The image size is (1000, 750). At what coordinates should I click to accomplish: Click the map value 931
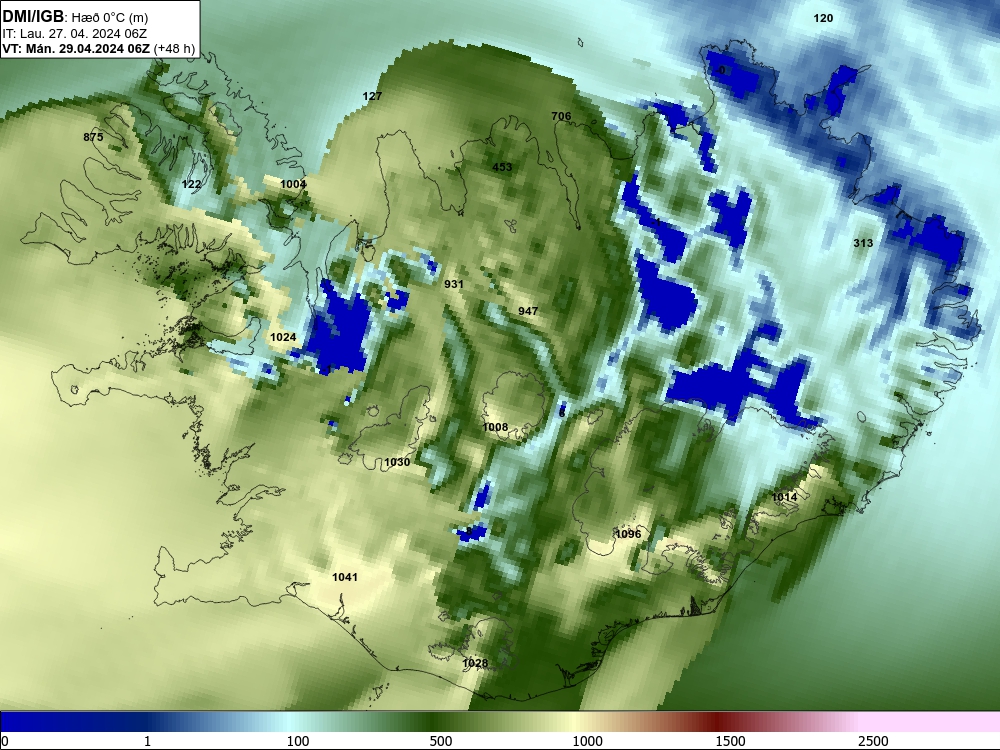pyautogui.click(x=453, y=284)
